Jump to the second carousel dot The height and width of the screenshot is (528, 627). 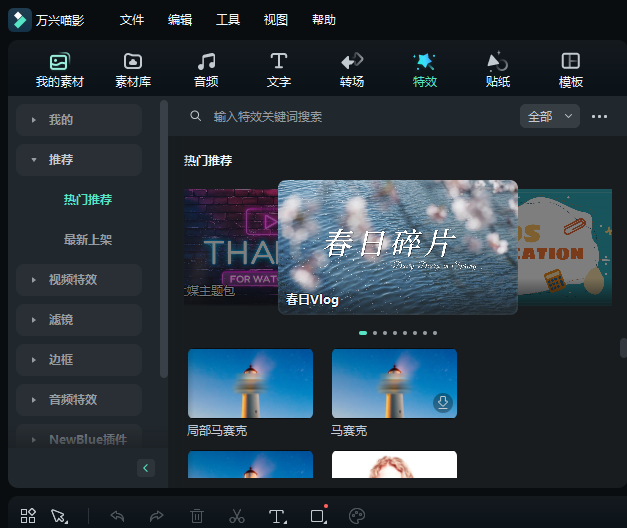[x=375, y=333]
